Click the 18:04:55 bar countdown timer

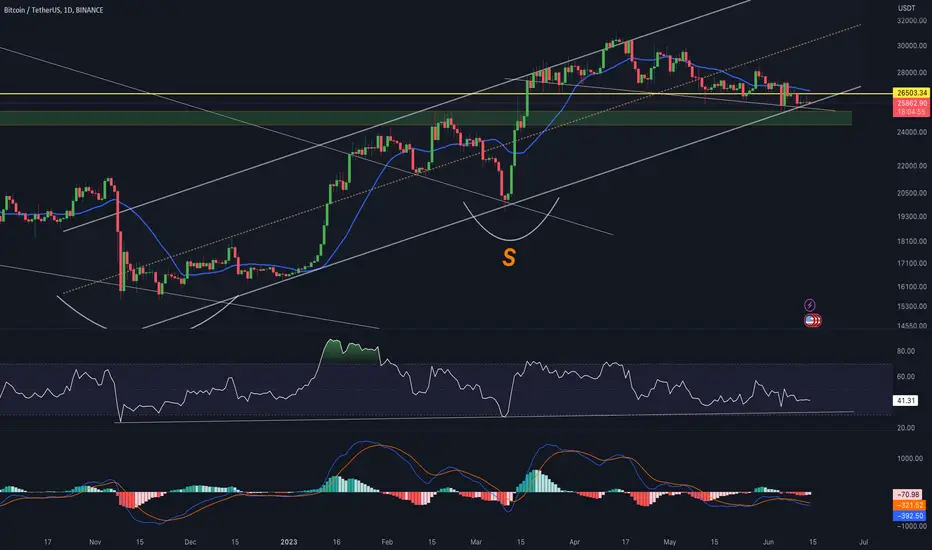(x=911, y=112)
